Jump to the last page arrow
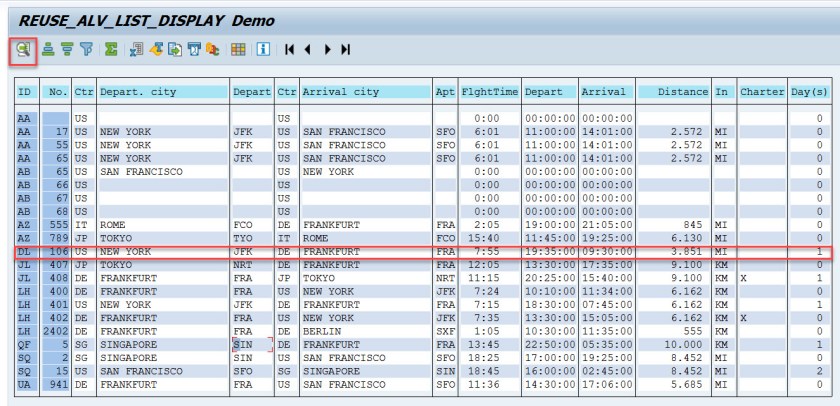The image size is (840, 406). pos(346,50)
